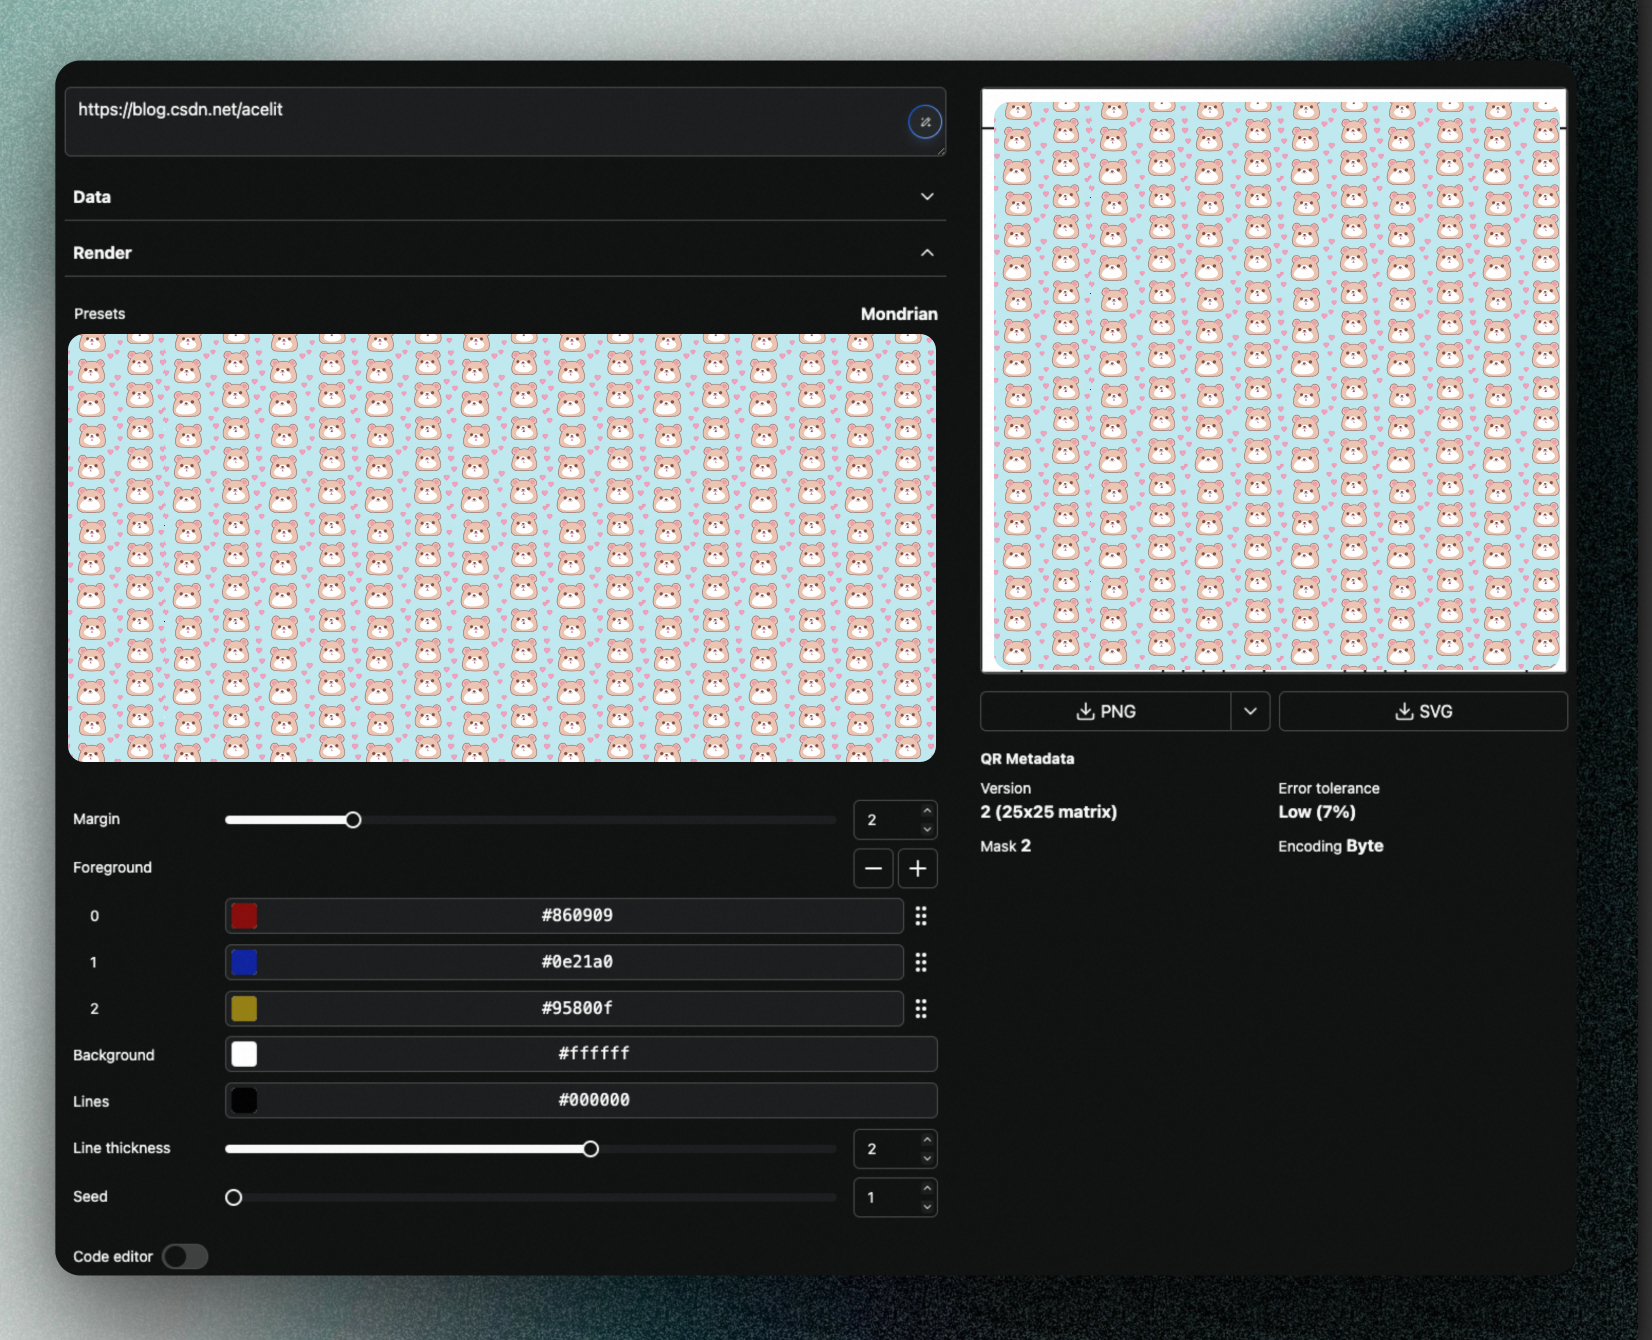This screenshot has height=1340, width=1652.
Task: Decrease the Seed value with the down arrow
Action: 927,1206
